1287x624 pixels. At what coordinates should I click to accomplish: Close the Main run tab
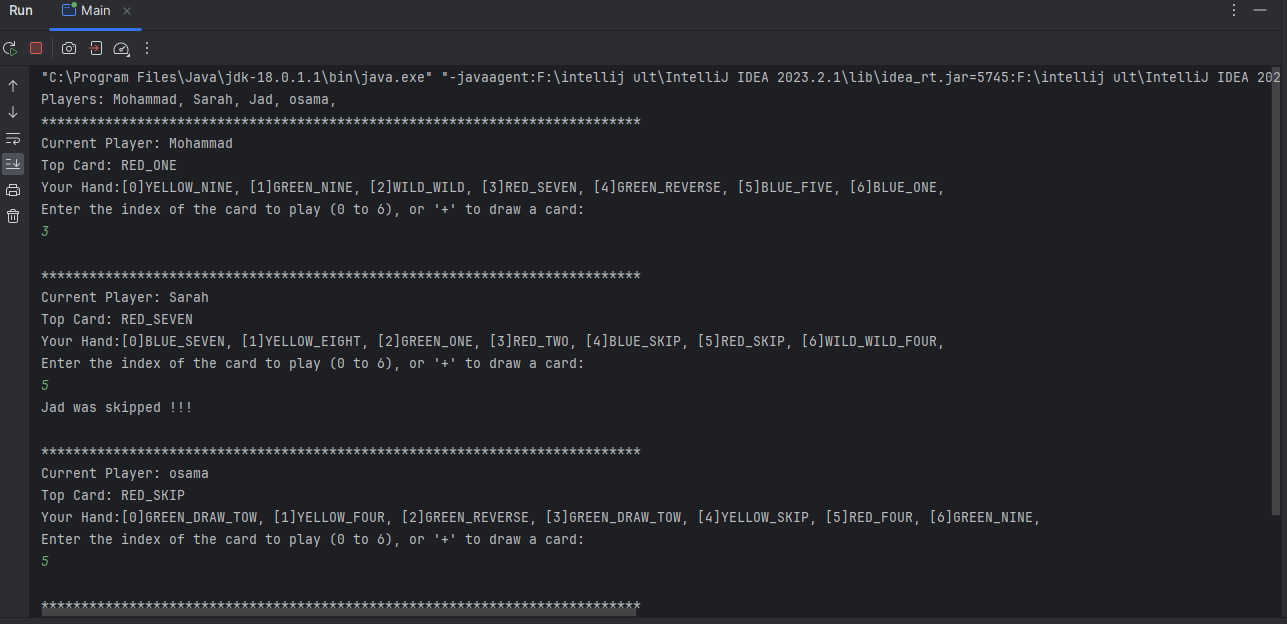coord(127,11)
